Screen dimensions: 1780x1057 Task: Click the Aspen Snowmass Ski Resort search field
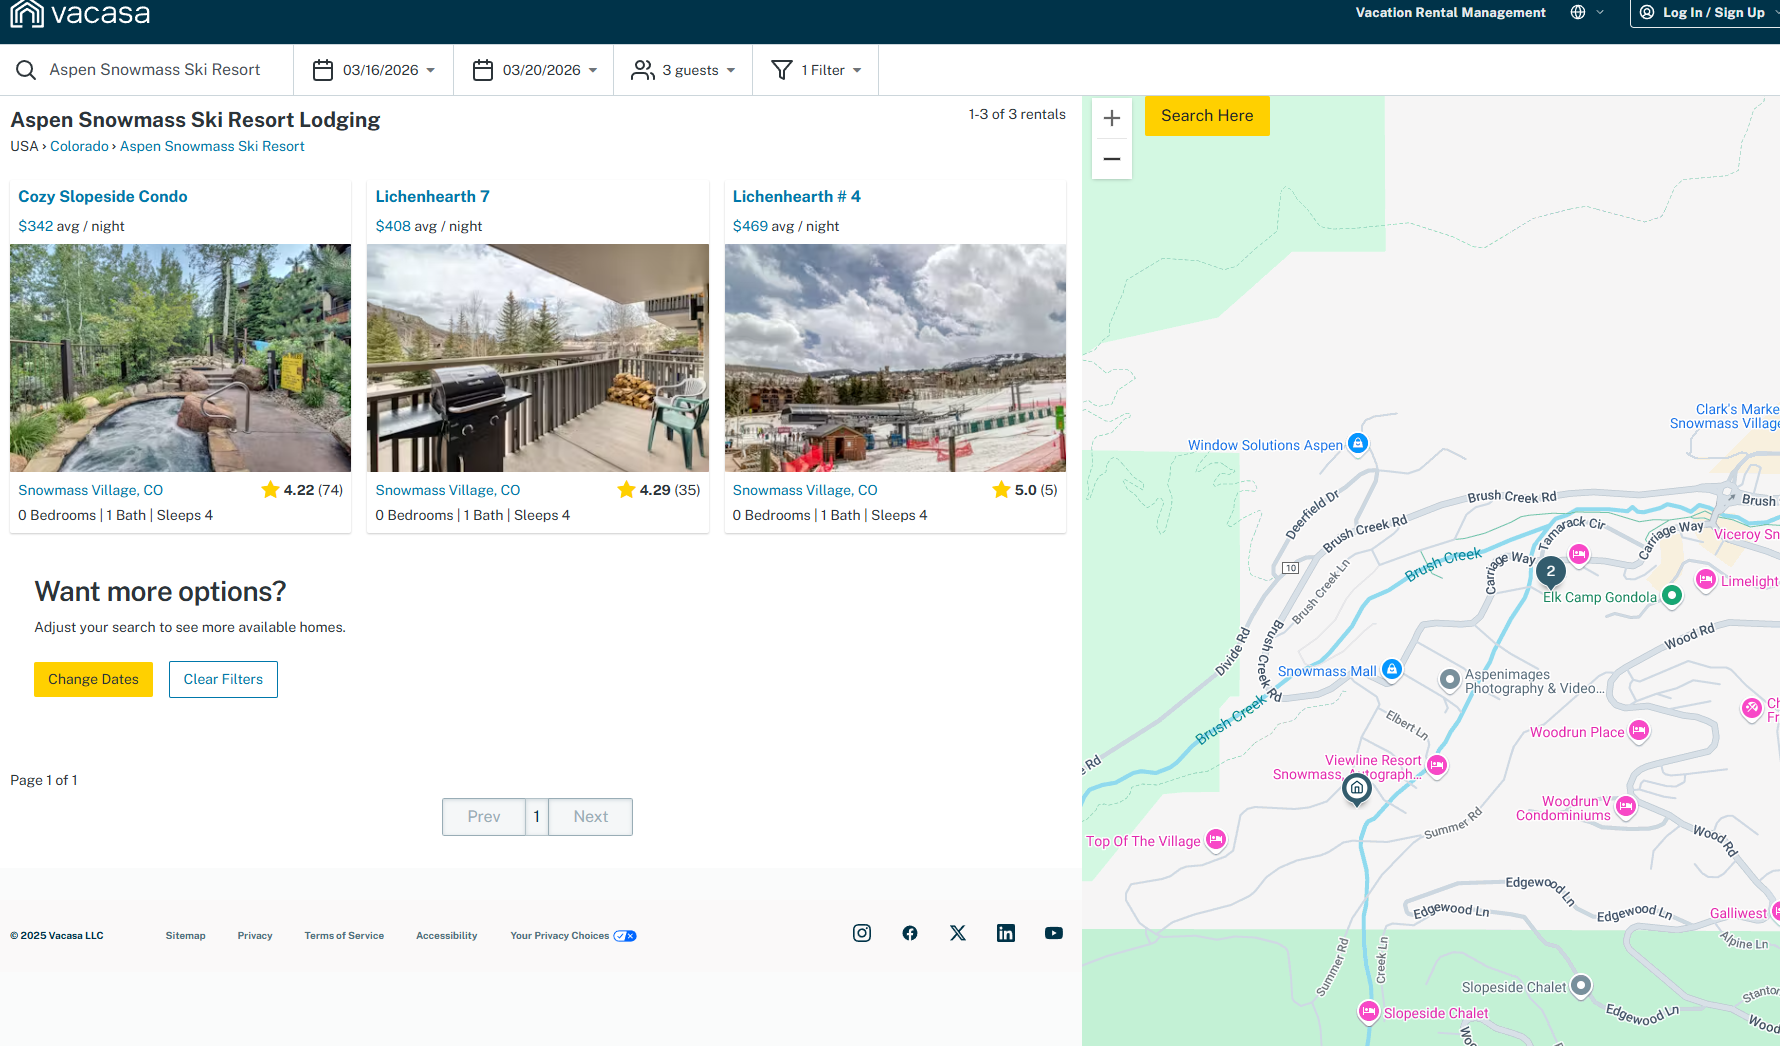pos(155,70)
